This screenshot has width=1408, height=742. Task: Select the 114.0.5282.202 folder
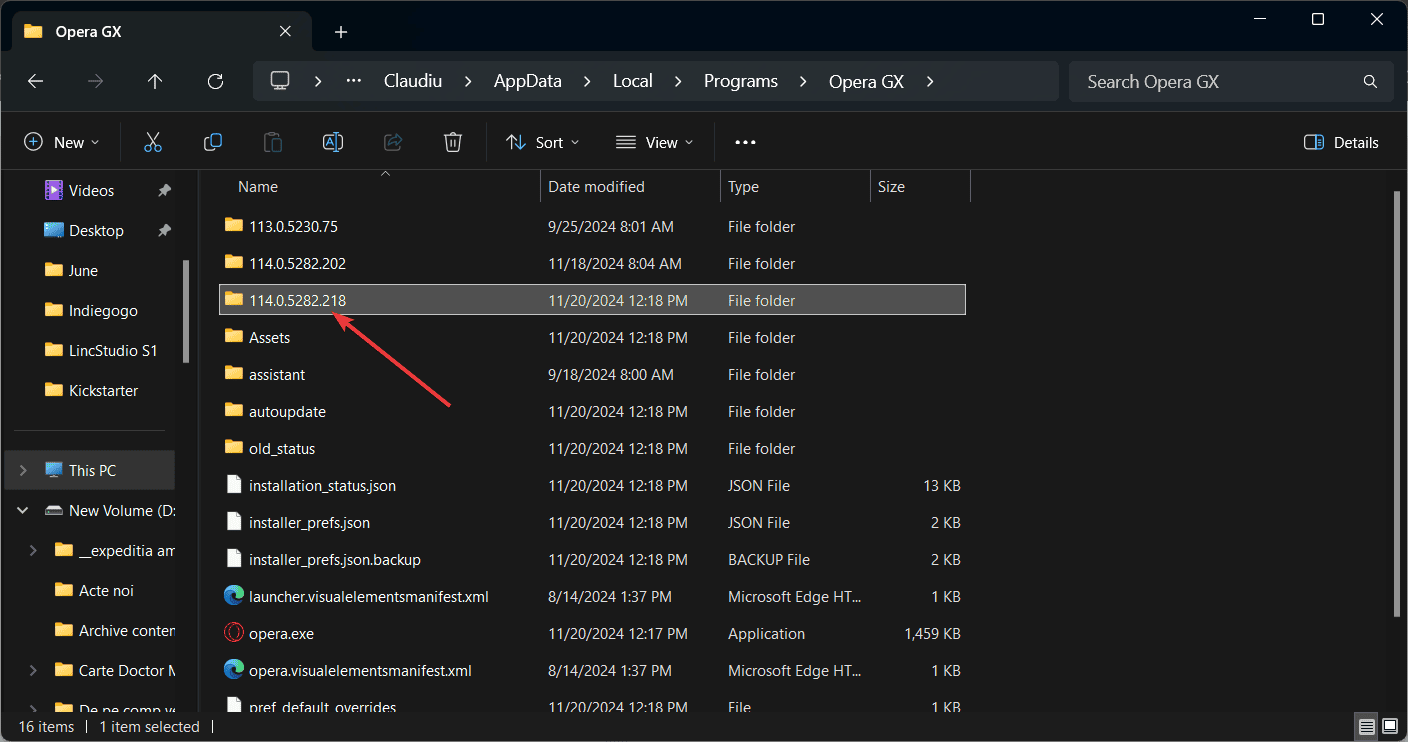tap(592, 264)
